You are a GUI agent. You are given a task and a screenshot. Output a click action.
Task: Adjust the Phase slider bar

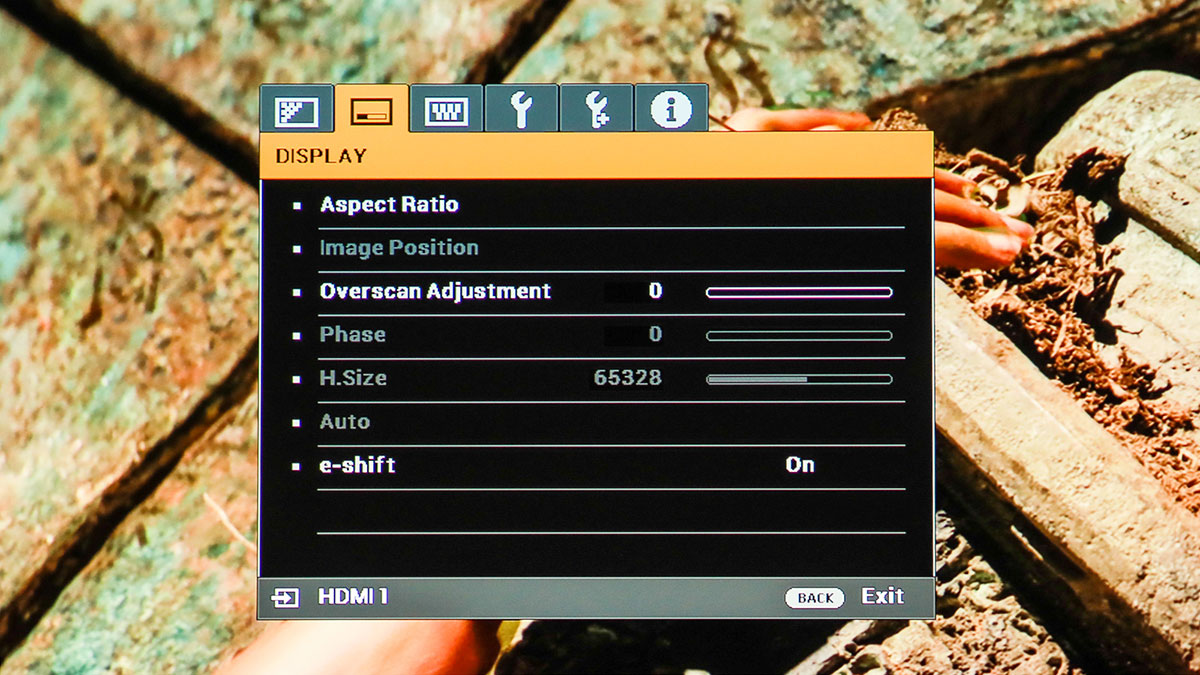pyautogui.click(x=799, y=336)
